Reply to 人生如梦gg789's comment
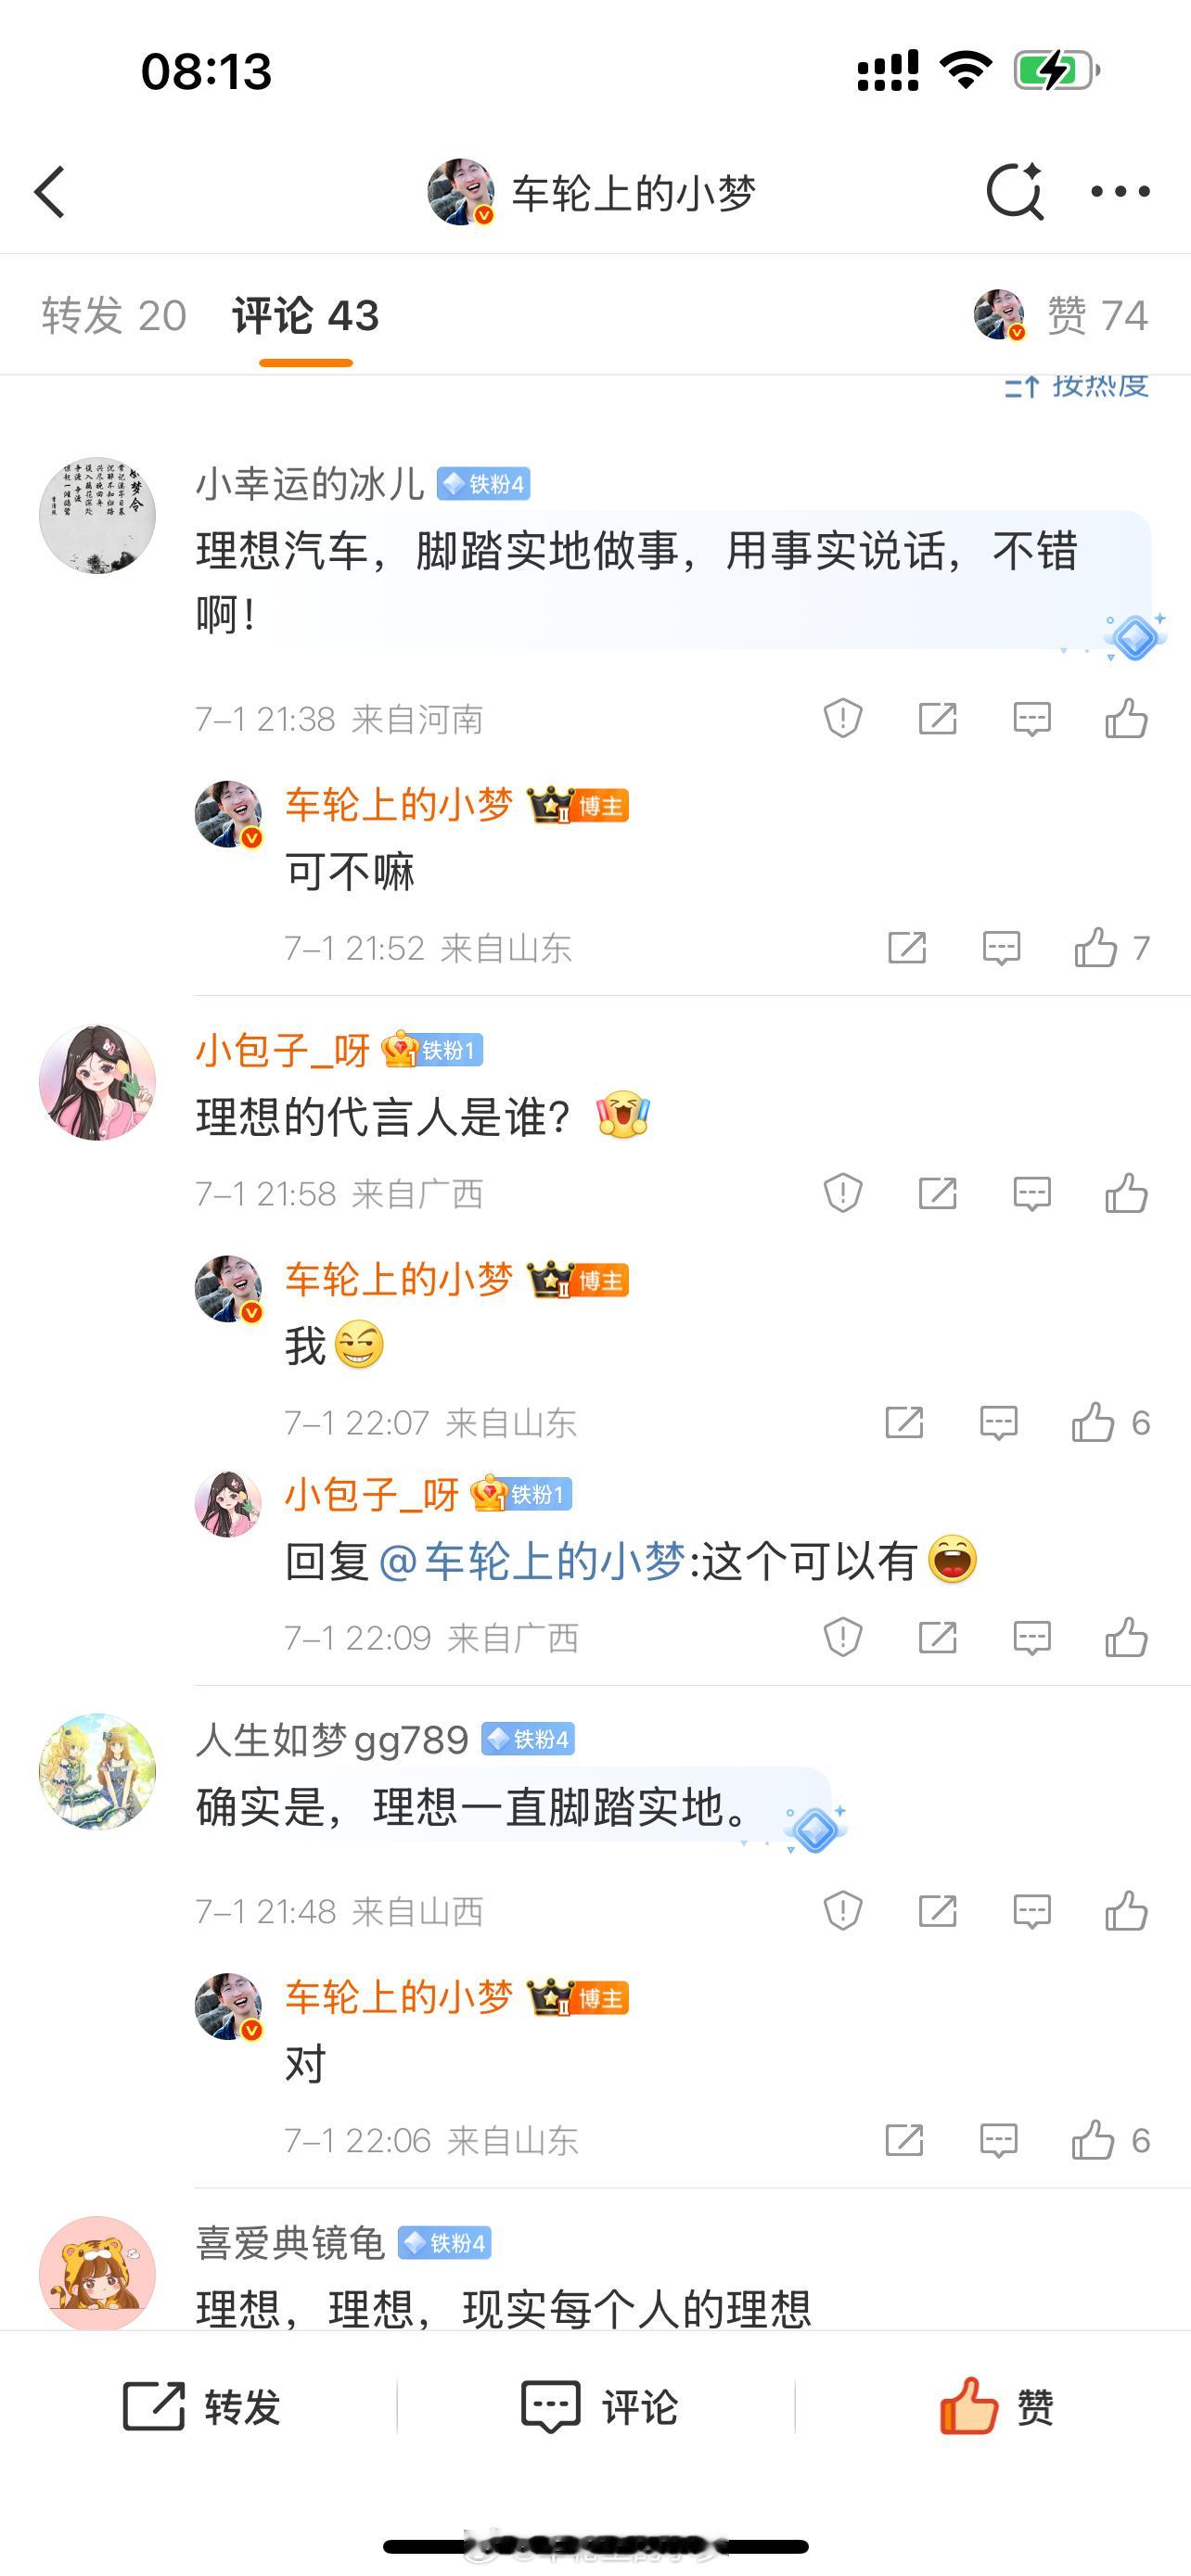The image size is (1191, 2576). [x=1031, y=1911]
